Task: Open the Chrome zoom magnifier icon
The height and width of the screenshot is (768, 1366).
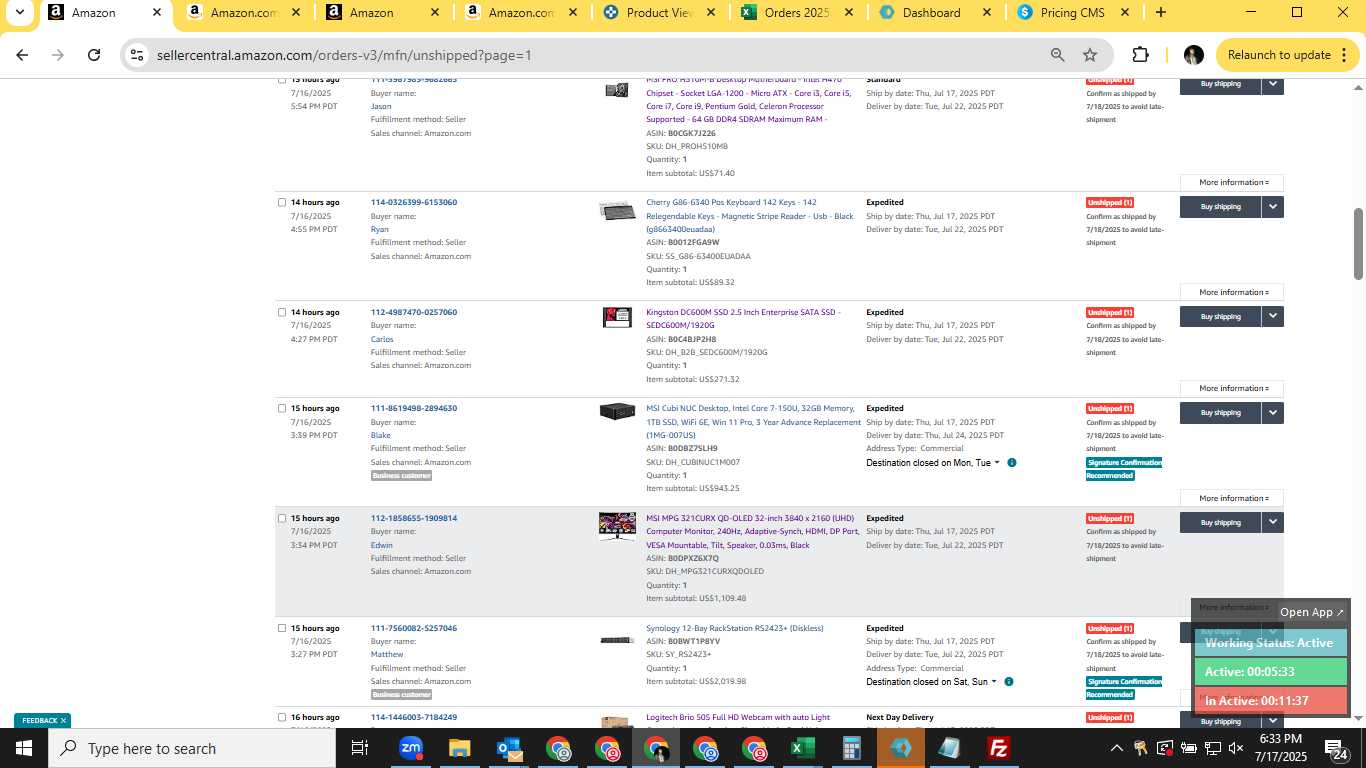Action: tap(1057, 55)
